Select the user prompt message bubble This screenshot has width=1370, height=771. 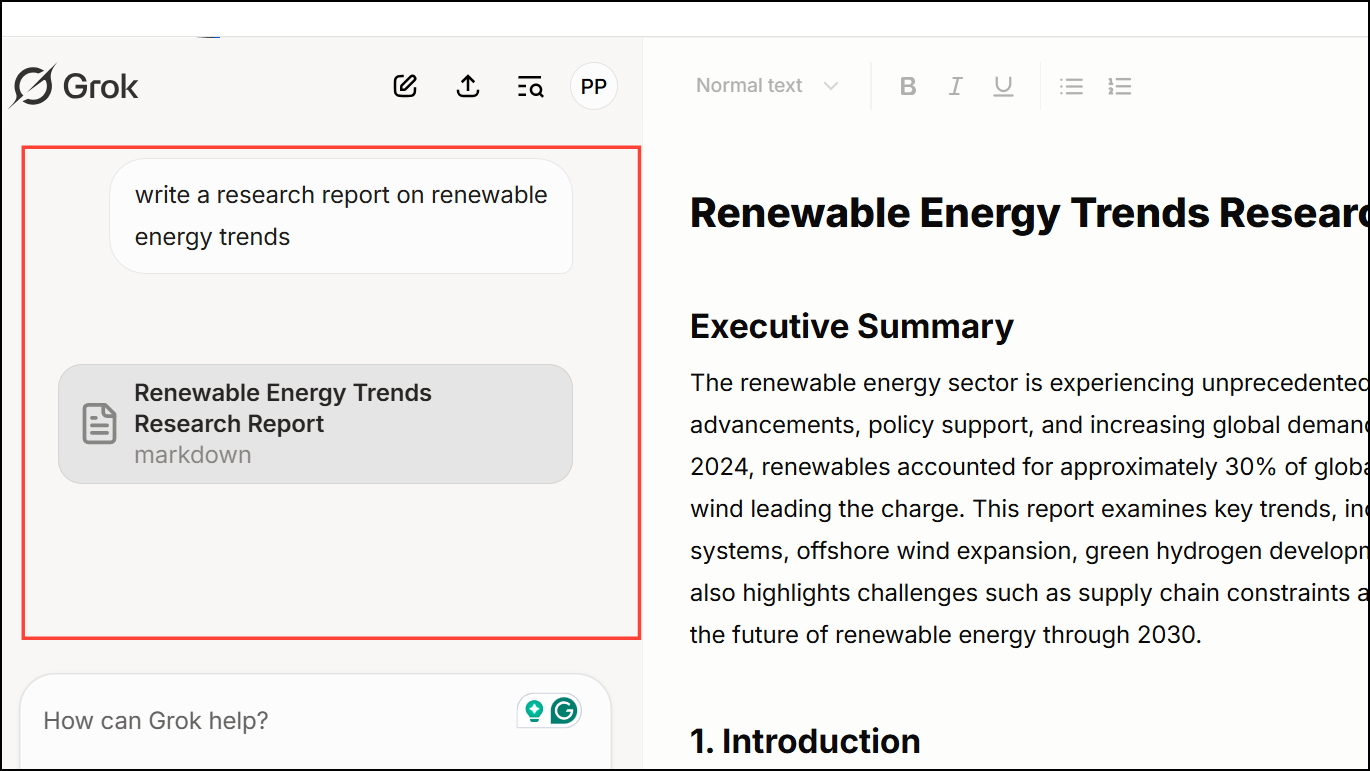(x=341, y=216)
